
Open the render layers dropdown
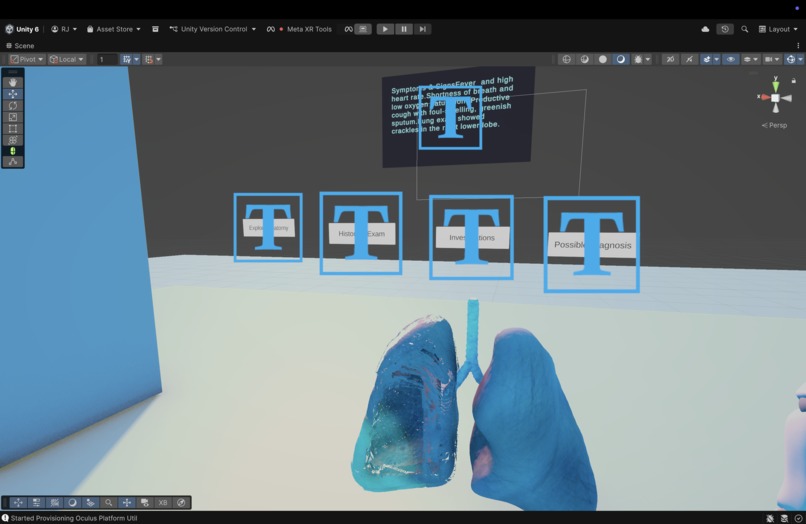[750, 59]
